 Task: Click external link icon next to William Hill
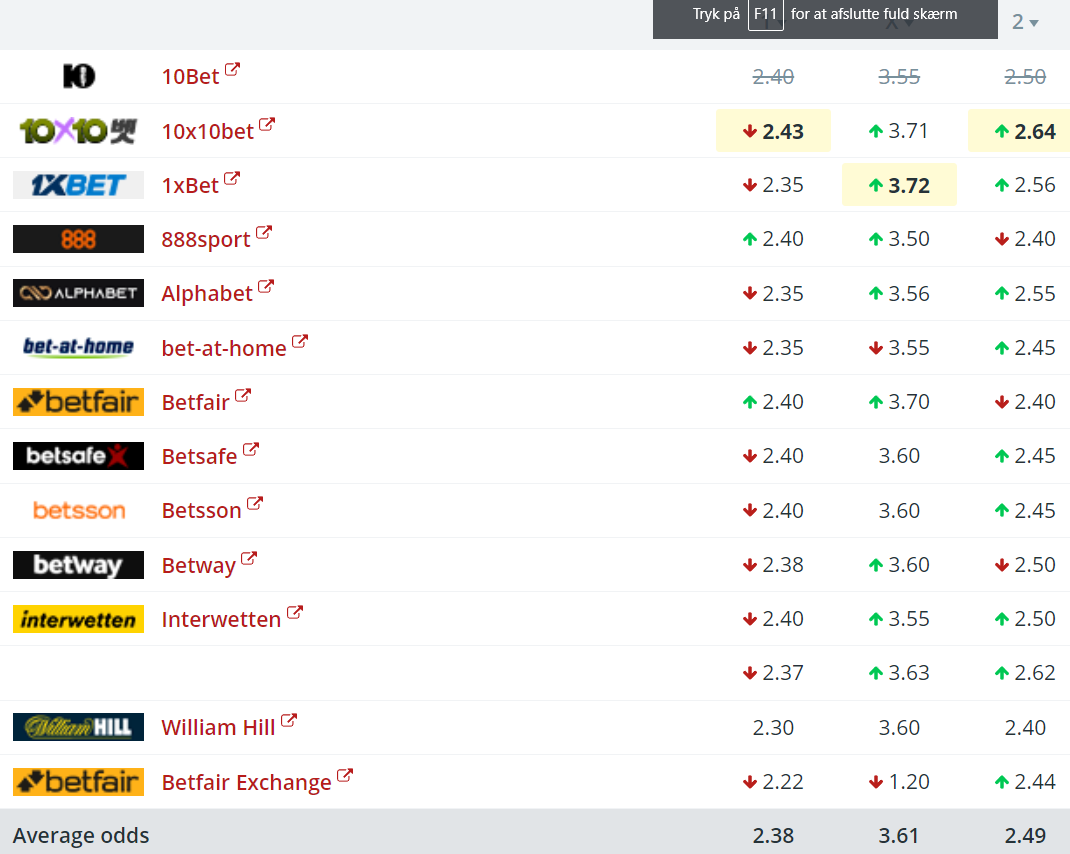[x=289, y=720]
